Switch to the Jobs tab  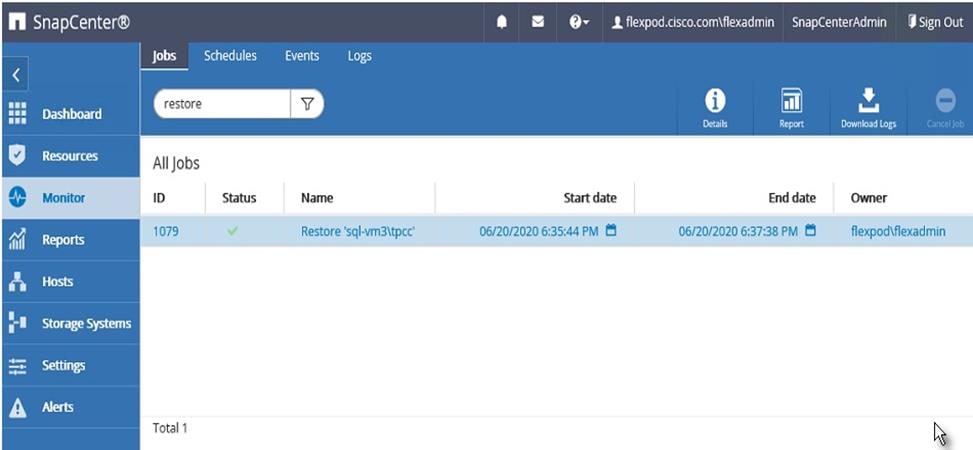pyautogui.click(x=164, y=56)
